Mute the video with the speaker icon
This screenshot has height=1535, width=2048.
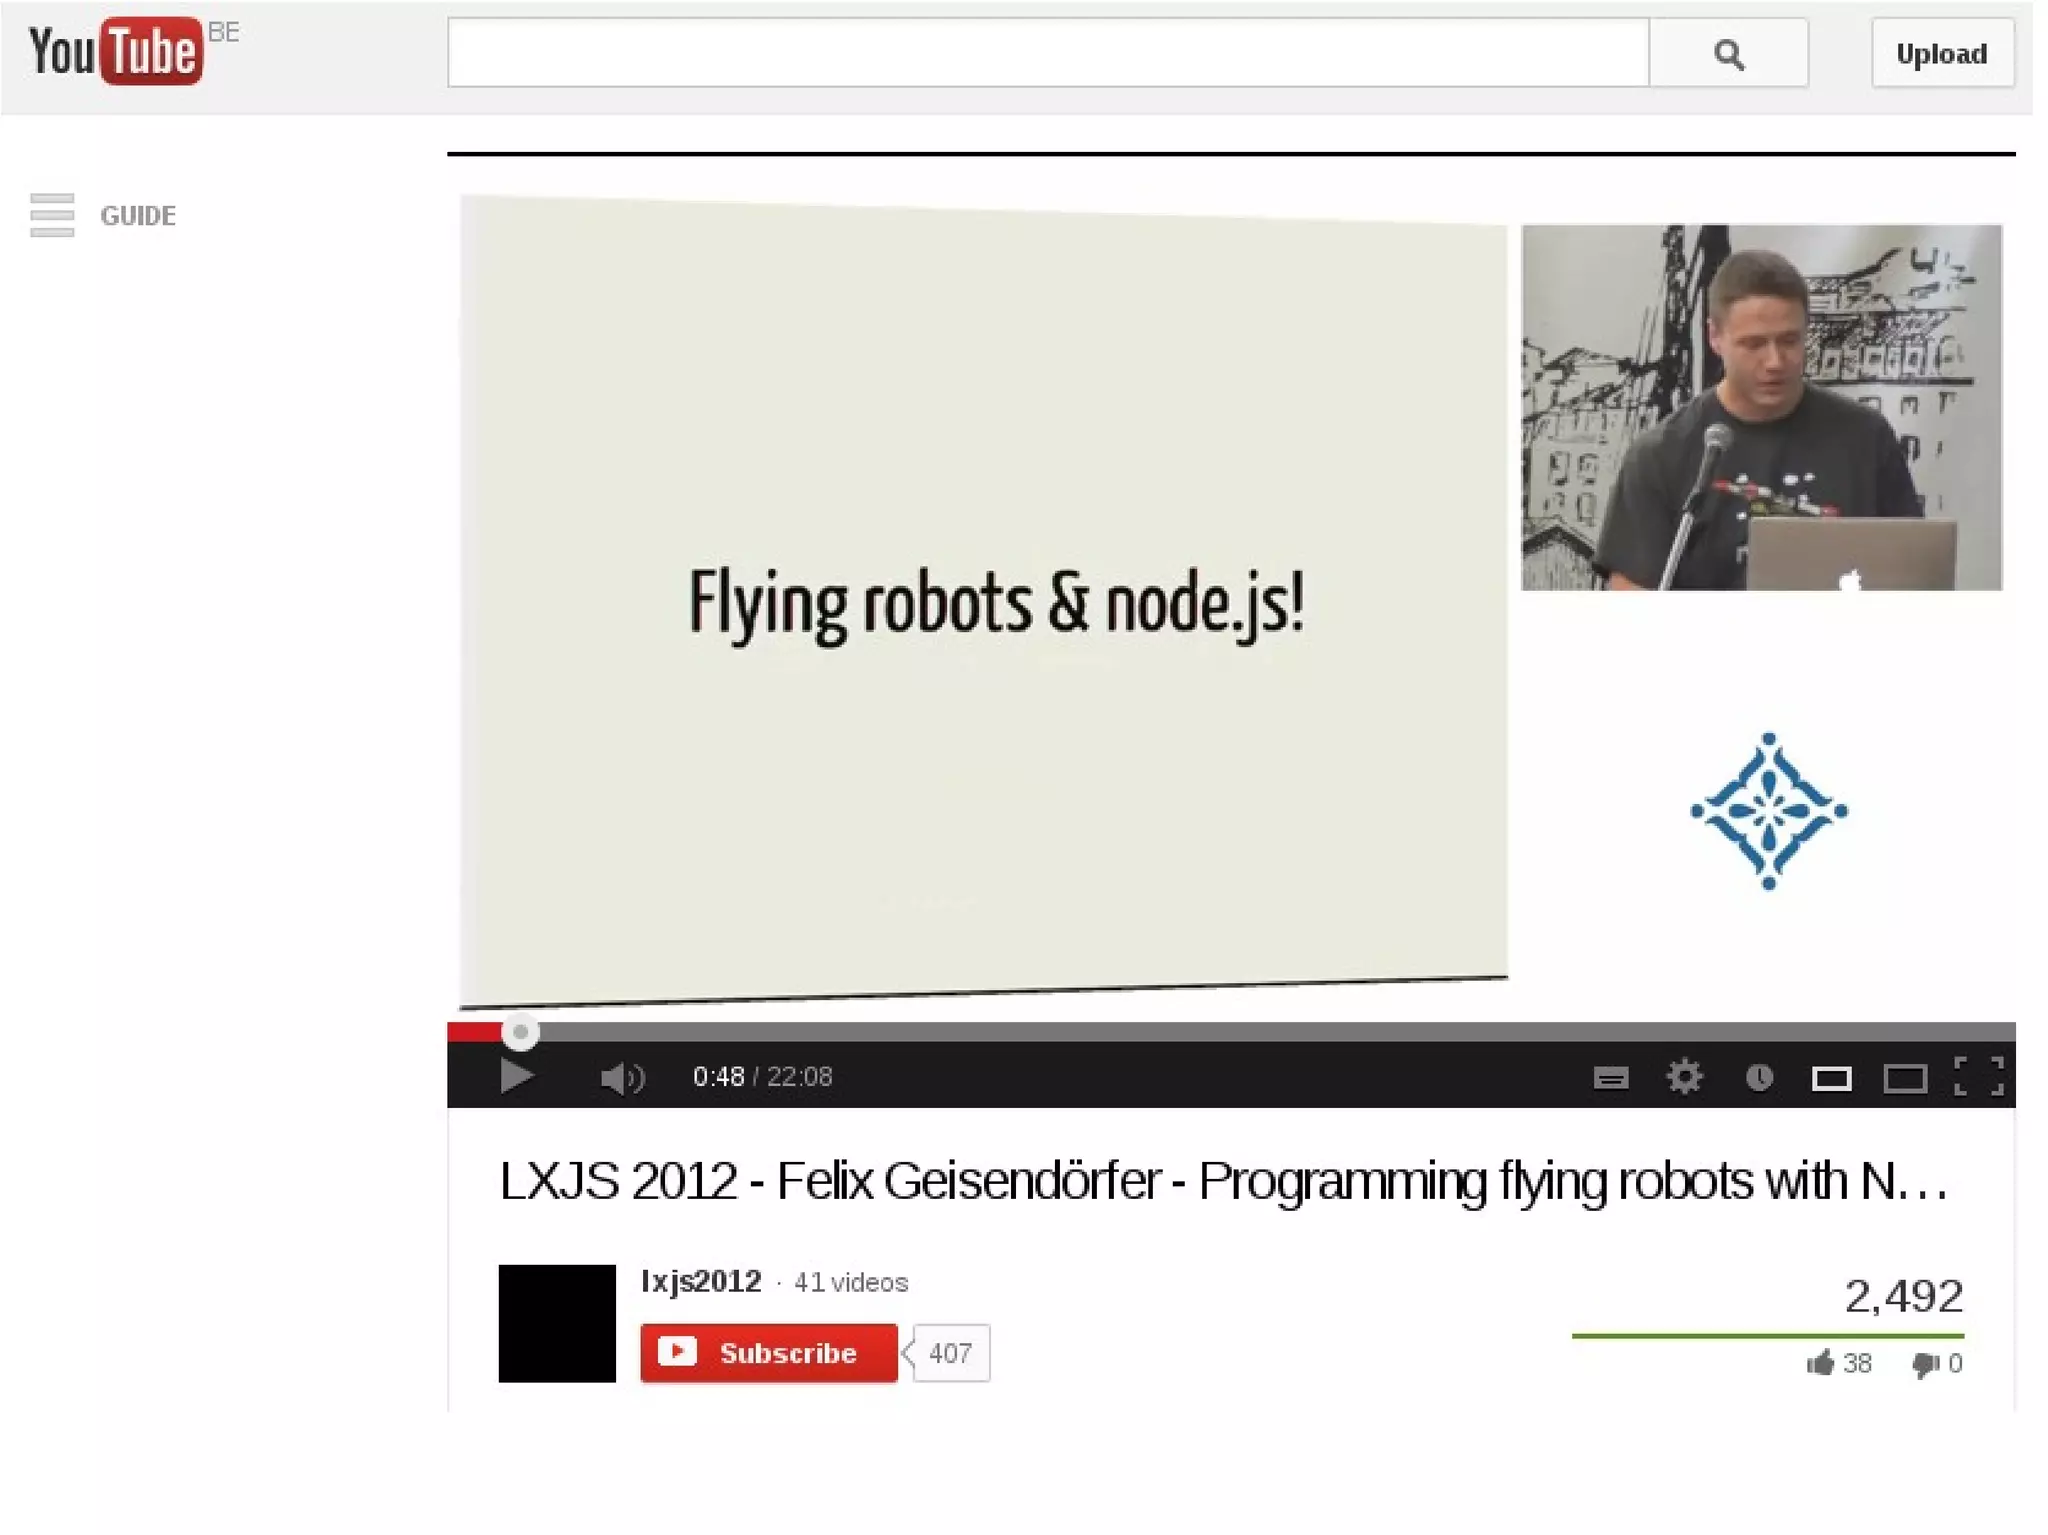[x=621, y=1077]
